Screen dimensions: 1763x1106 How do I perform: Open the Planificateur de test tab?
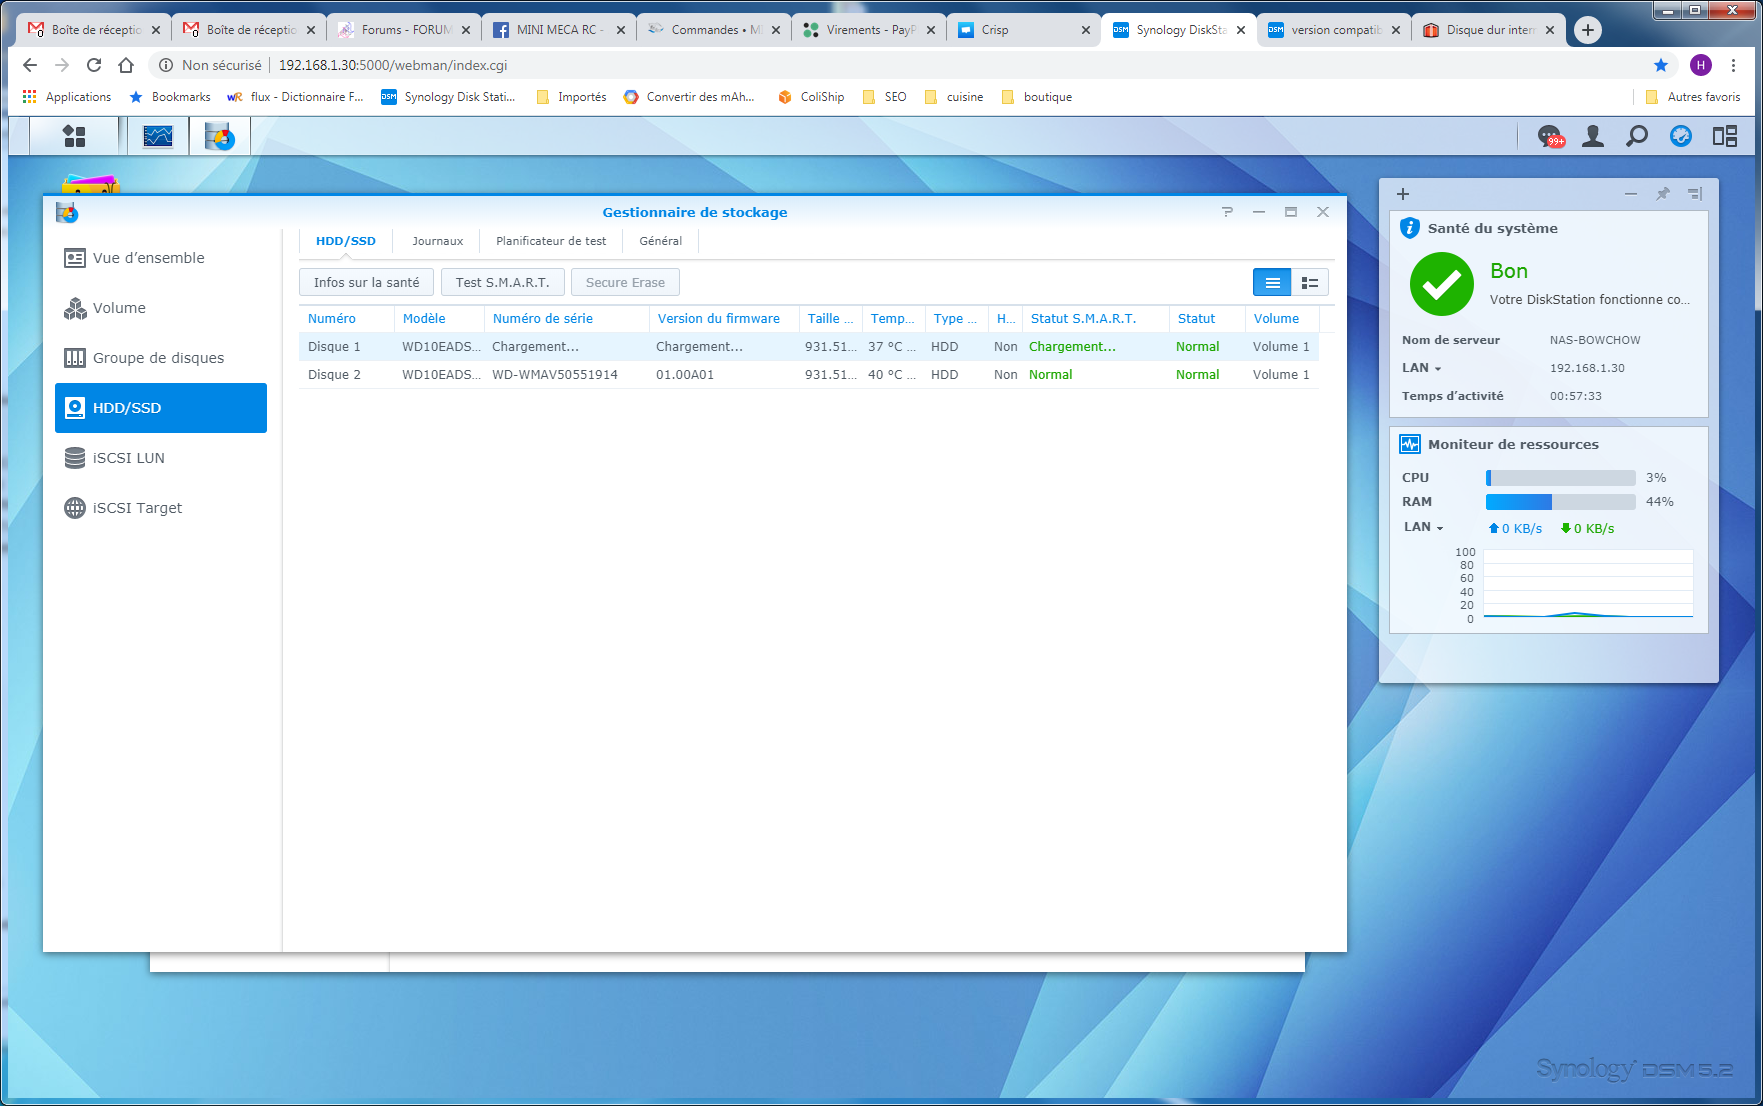[x=551, y=241]
